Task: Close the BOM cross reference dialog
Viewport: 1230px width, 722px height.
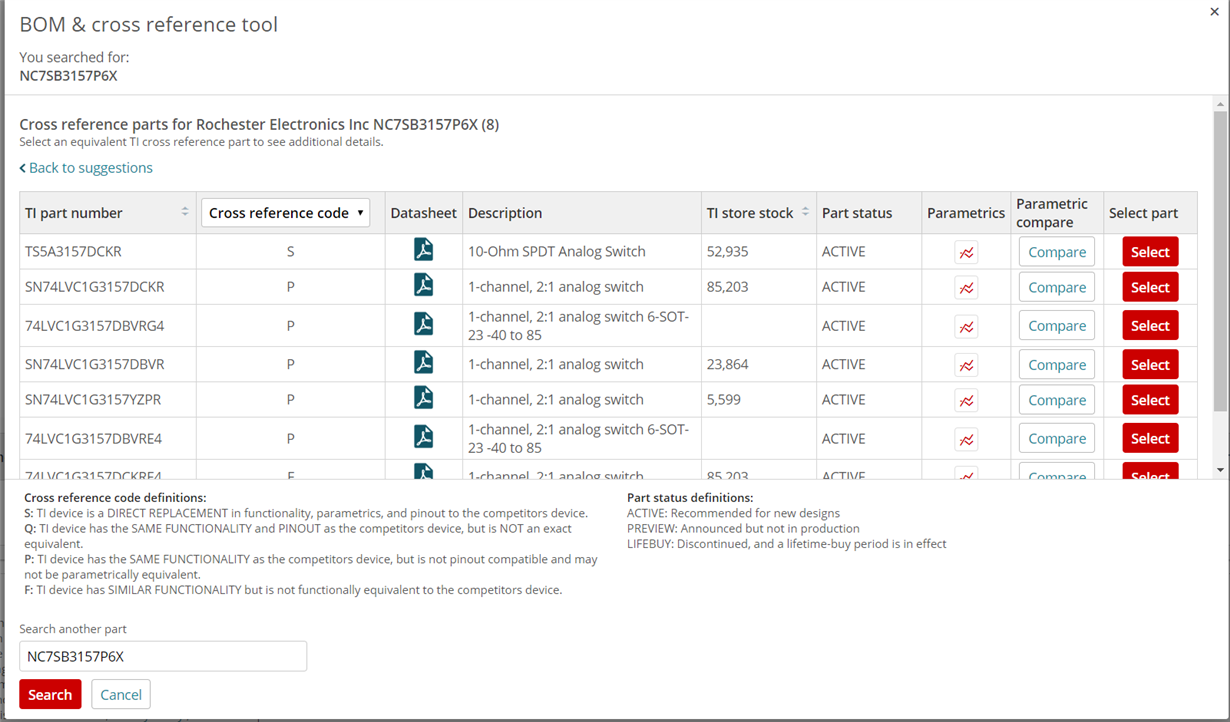Action: [1214, 11]
